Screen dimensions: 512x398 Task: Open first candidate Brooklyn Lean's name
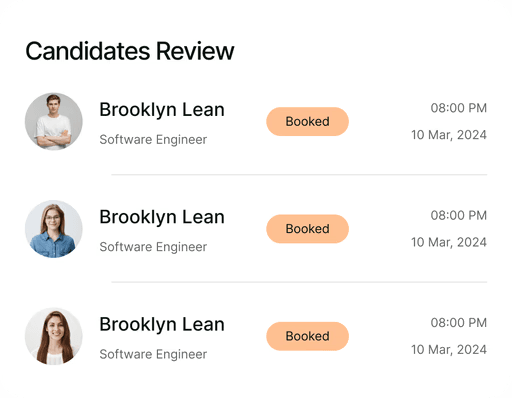click(x=162, y=110)
